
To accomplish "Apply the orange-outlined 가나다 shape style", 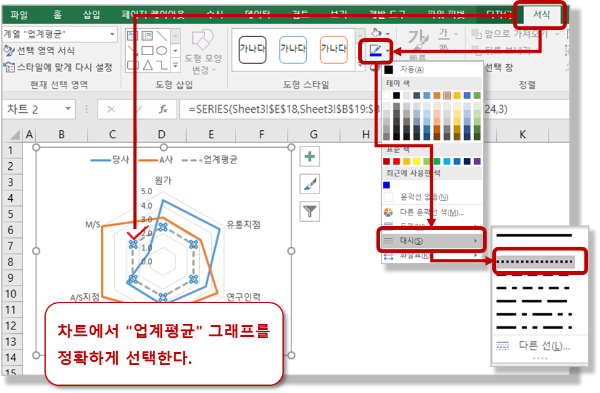I will tap(333, 49).
